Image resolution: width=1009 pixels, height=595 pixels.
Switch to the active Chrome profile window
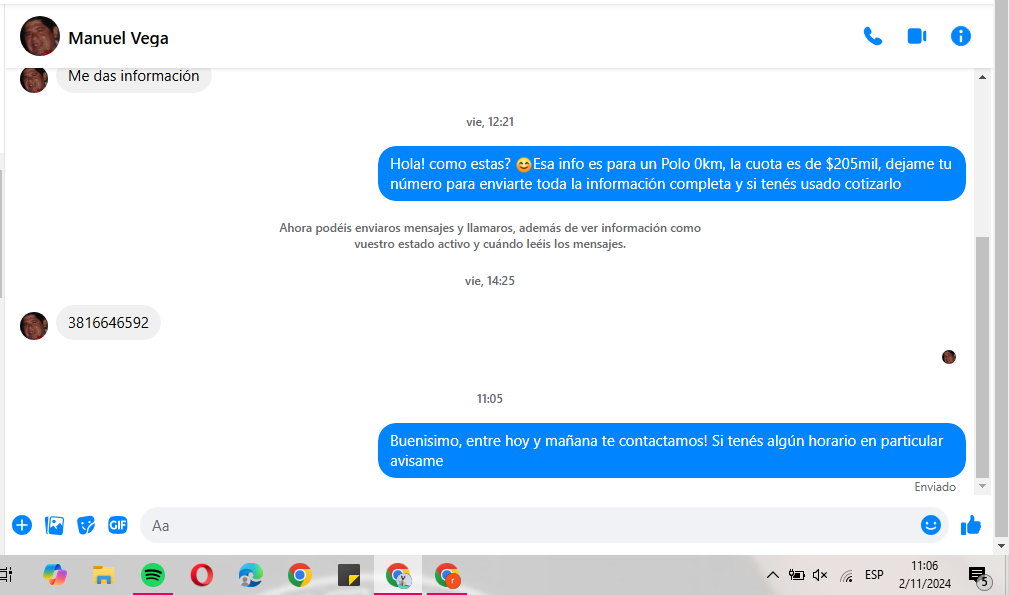(x=398, y=575)
